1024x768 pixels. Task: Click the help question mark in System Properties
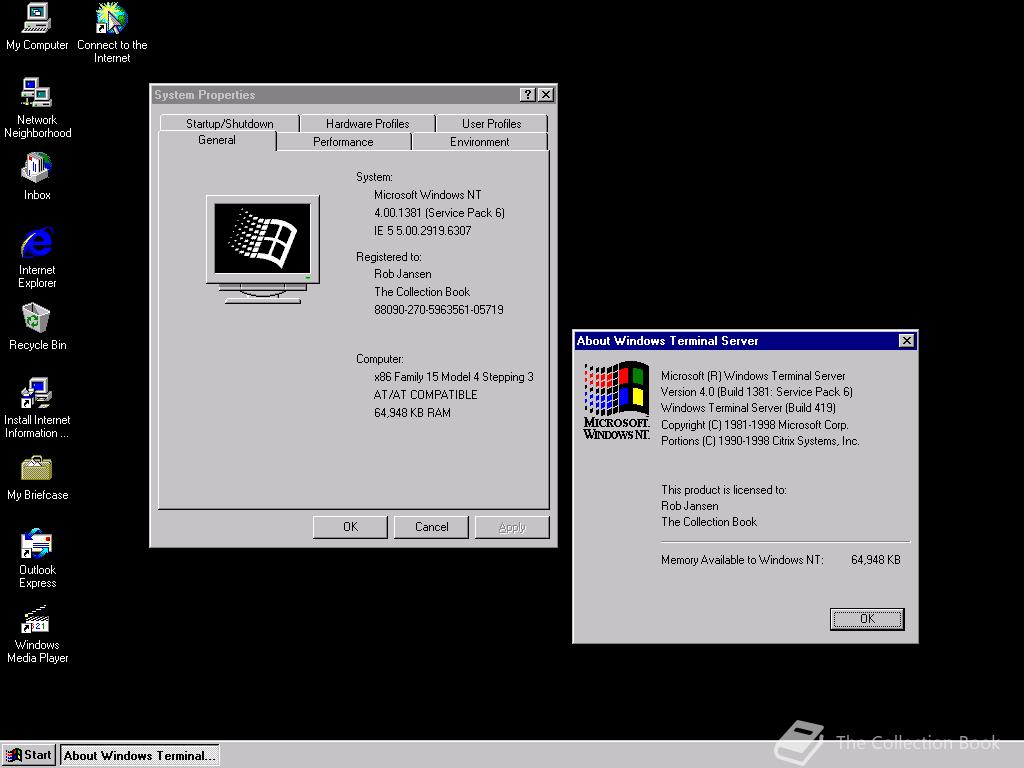click(528, 95)
